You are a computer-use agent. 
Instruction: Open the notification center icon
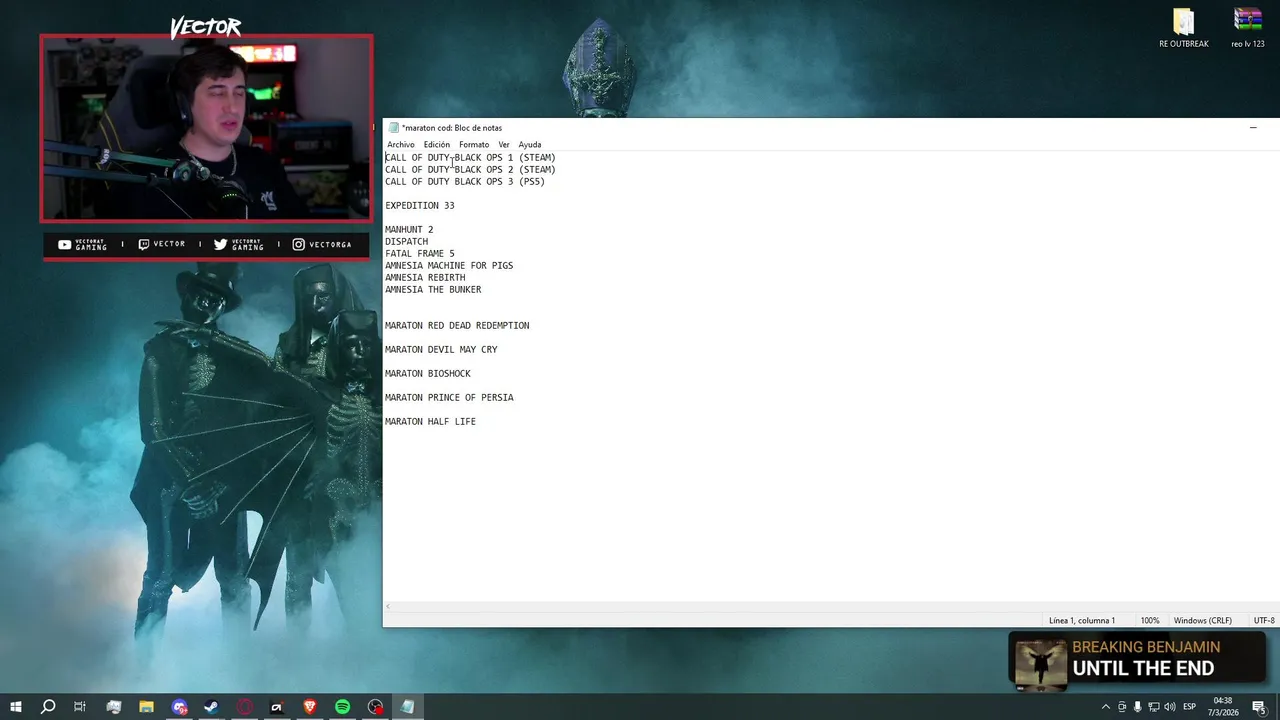coord(1259,707)
